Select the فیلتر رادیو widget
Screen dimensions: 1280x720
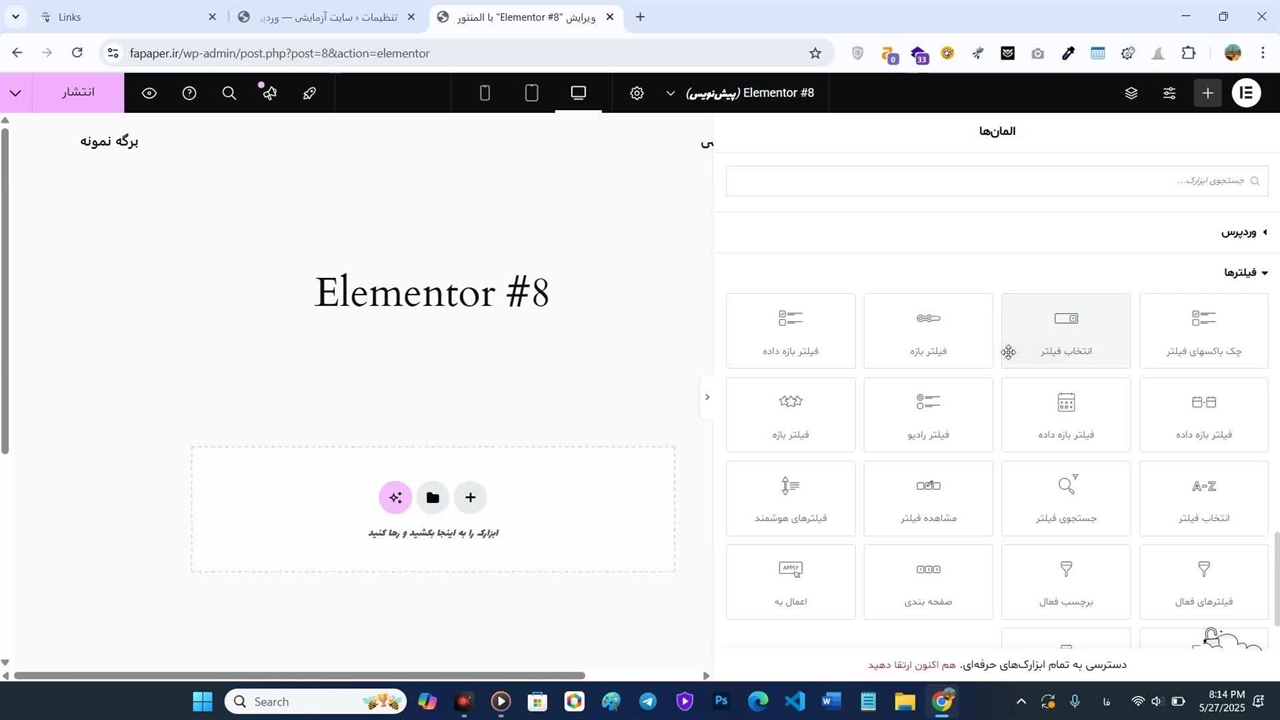pyautogui.click(x=928, y=414)
